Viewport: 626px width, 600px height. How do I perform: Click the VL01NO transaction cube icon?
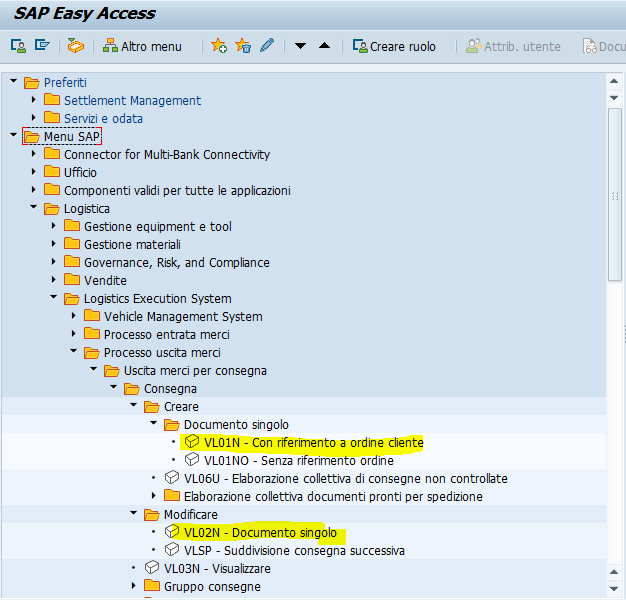(x=192, y=459)
